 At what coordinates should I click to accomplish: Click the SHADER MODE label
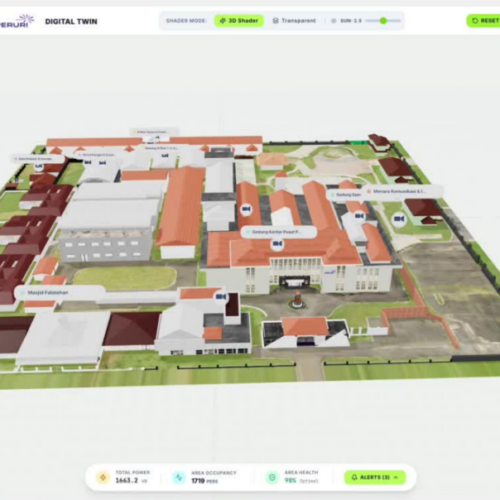click(186, 21)
